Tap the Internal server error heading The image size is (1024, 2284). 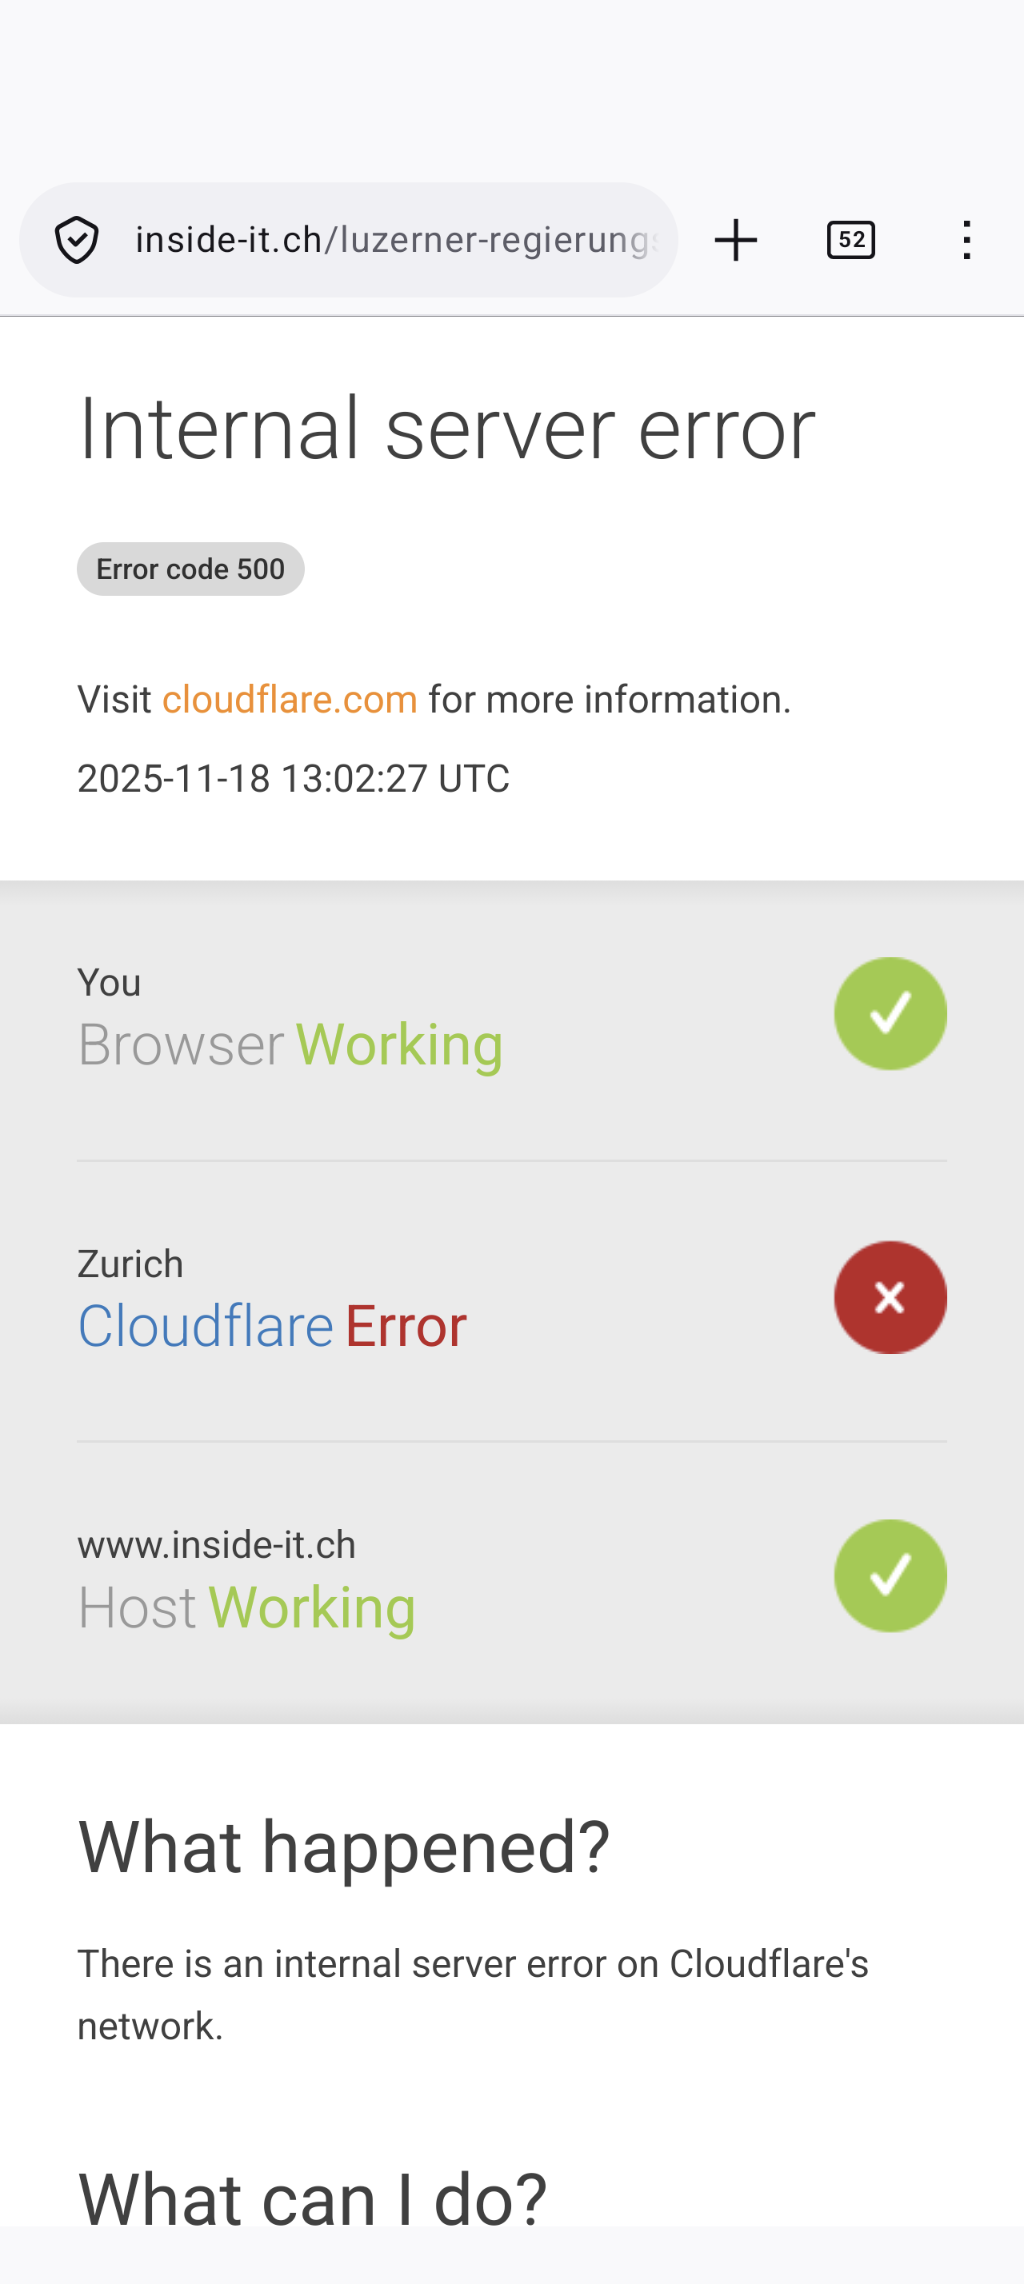tap(447, 429)
